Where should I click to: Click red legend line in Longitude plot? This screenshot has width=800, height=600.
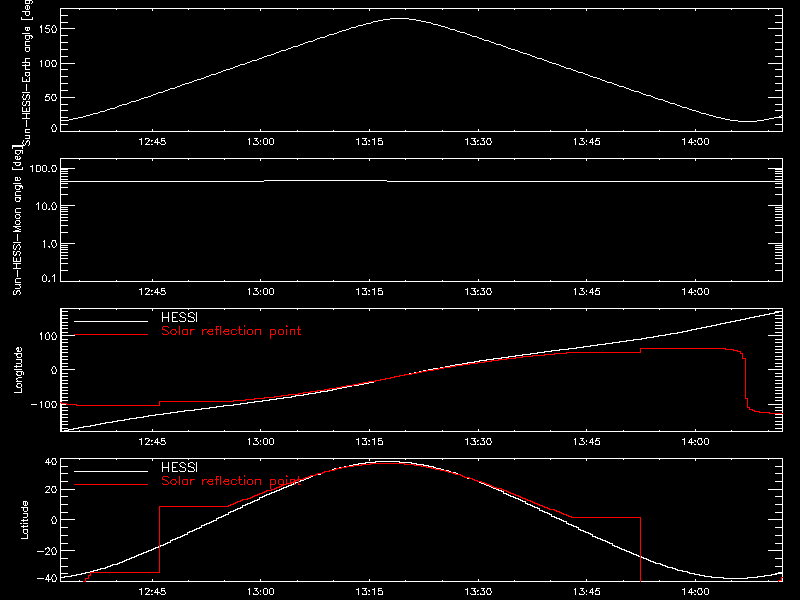111,335
